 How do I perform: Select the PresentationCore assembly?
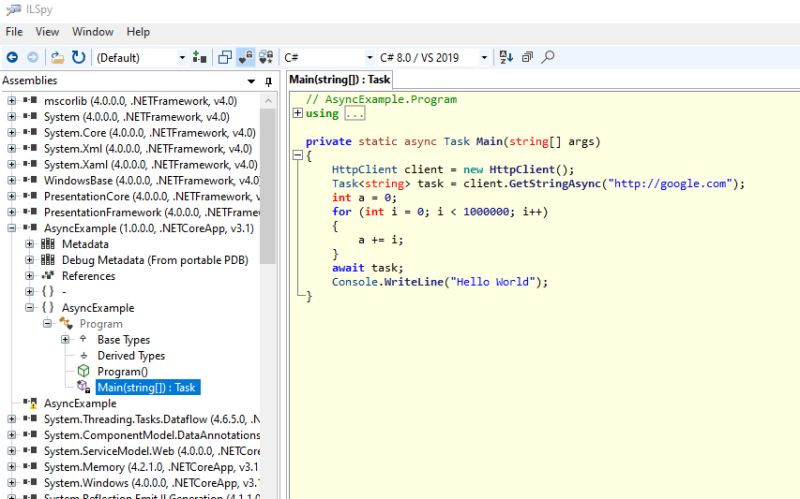click(152, 196)
